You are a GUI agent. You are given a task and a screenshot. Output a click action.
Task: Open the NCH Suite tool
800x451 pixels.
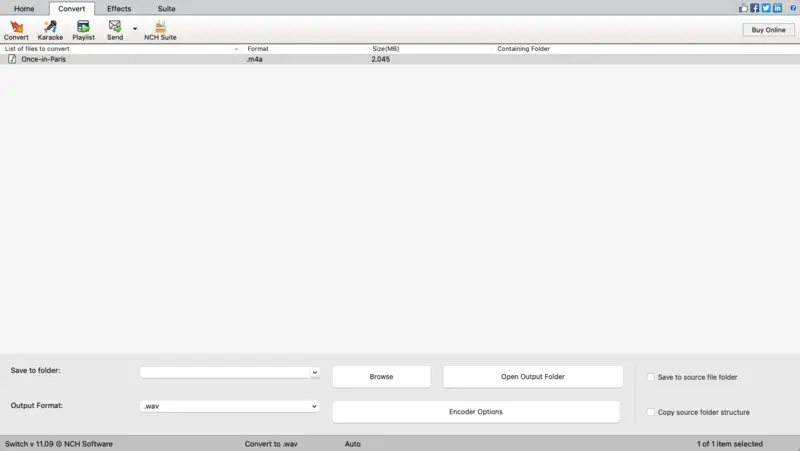160,30
